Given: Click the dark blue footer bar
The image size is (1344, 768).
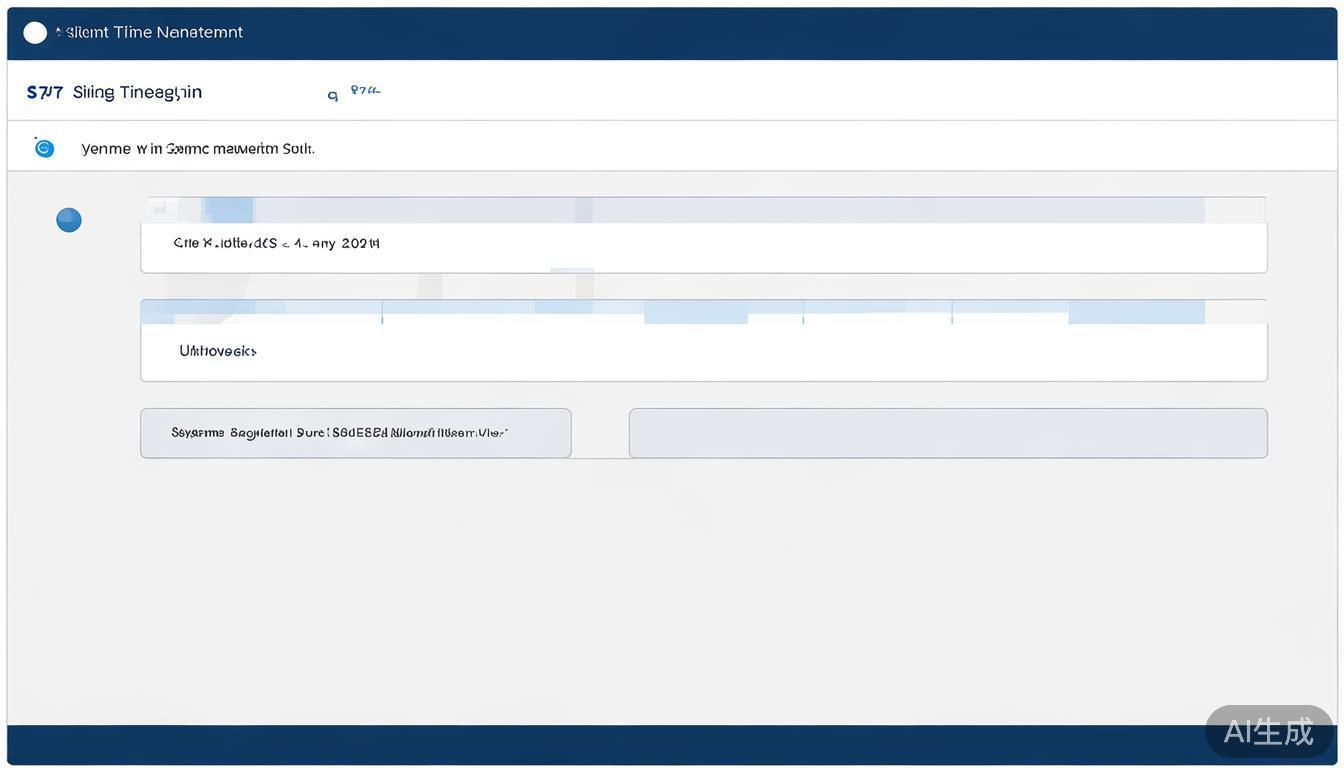Looking at the screenshot, I should click(600, 745).
